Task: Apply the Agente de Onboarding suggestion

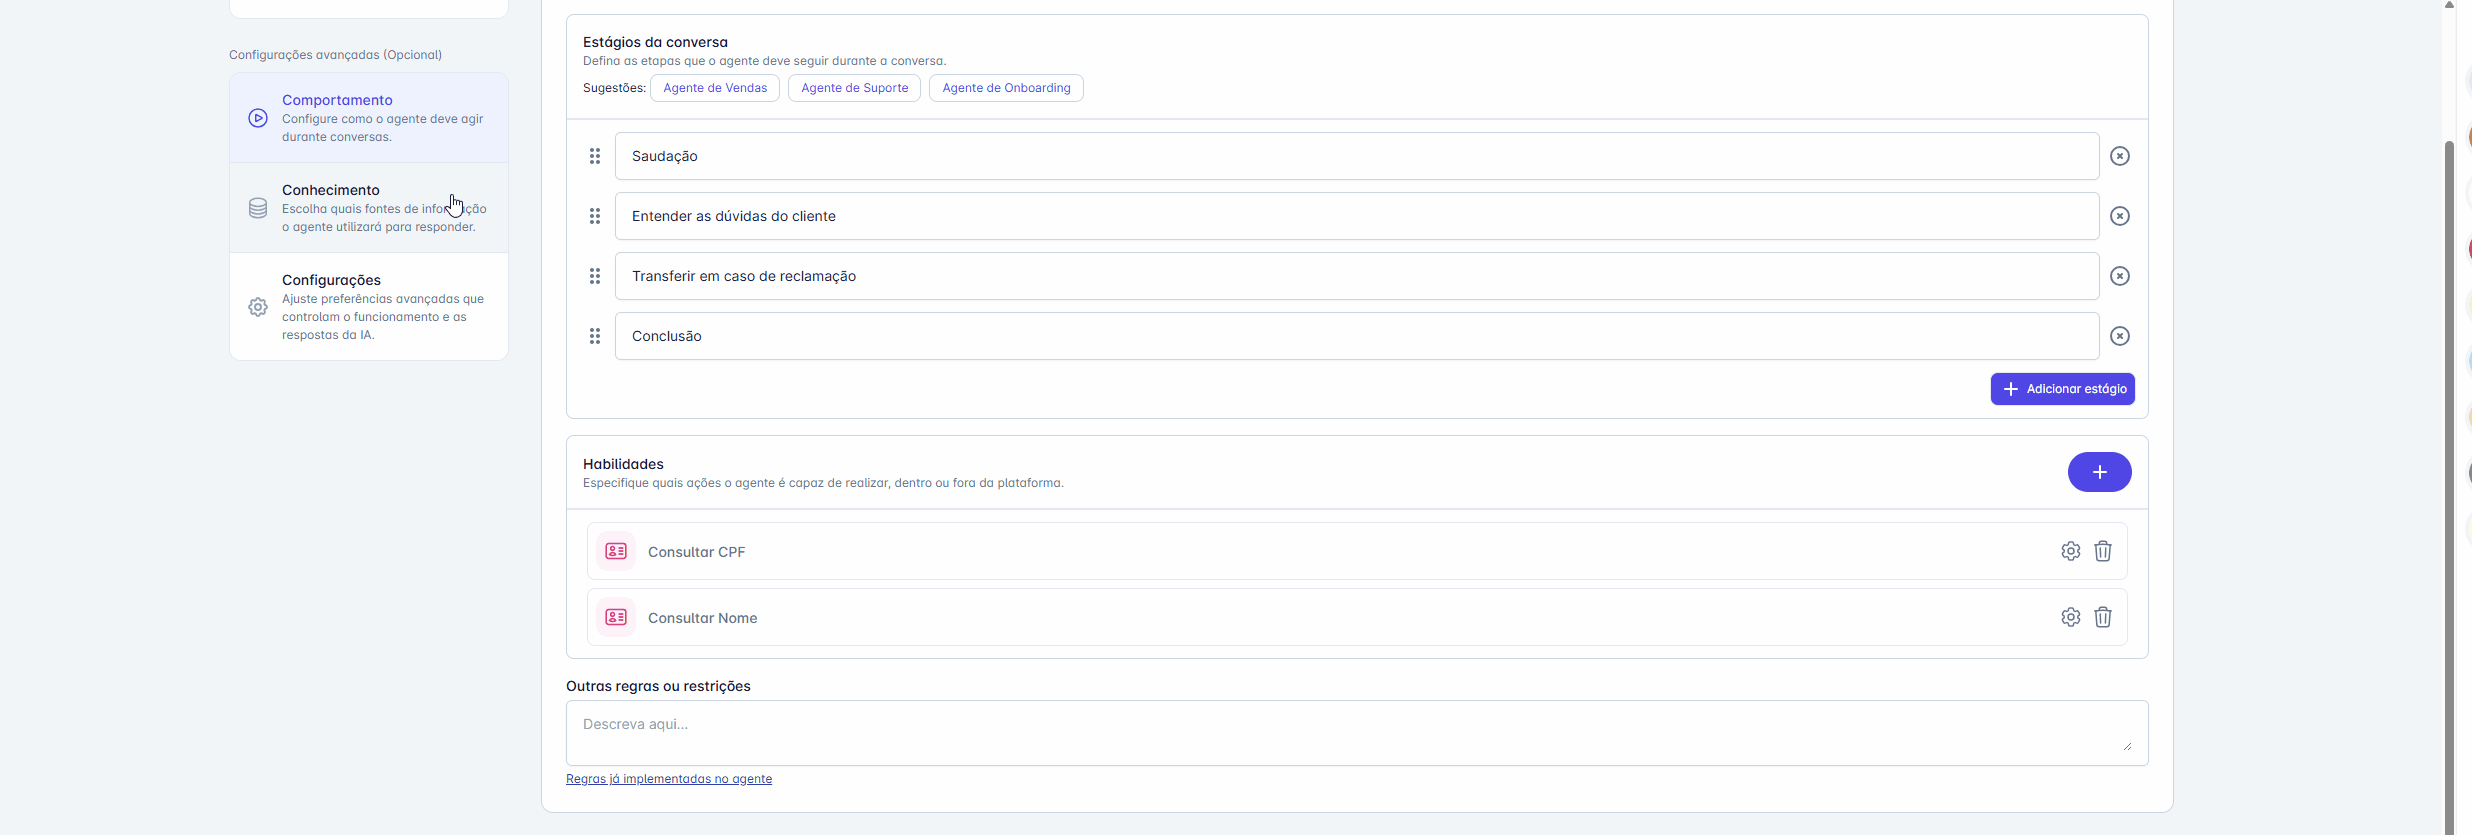Action: pos(1006,88)
